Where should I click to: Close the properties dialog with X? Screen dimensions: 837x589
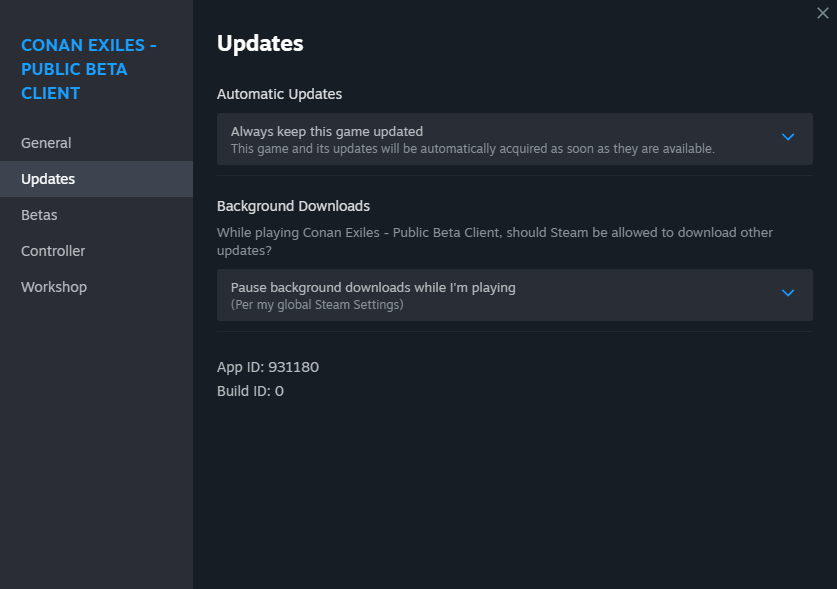pos(823,13)
